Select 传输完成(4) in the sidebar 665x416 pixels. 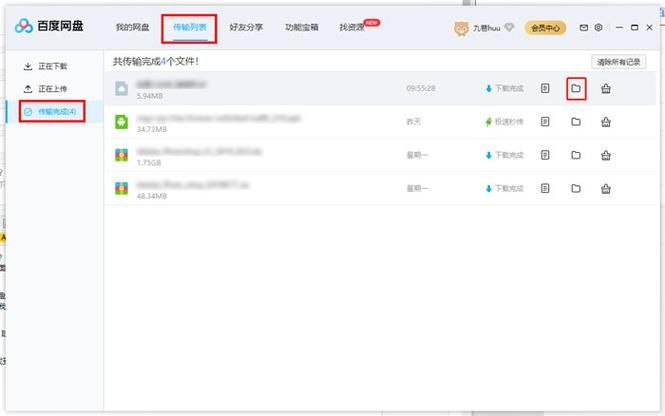pos(56,111)
